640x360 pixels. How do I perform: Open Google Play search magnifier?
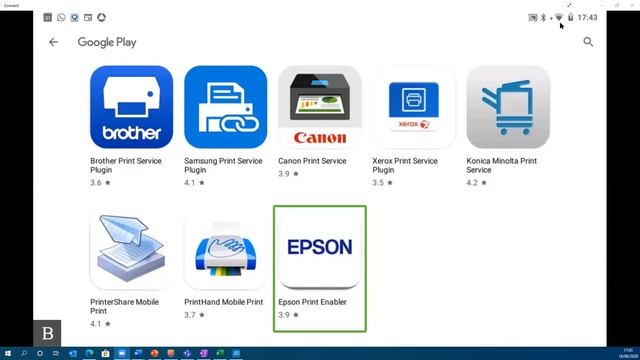[x=588, y=42]
